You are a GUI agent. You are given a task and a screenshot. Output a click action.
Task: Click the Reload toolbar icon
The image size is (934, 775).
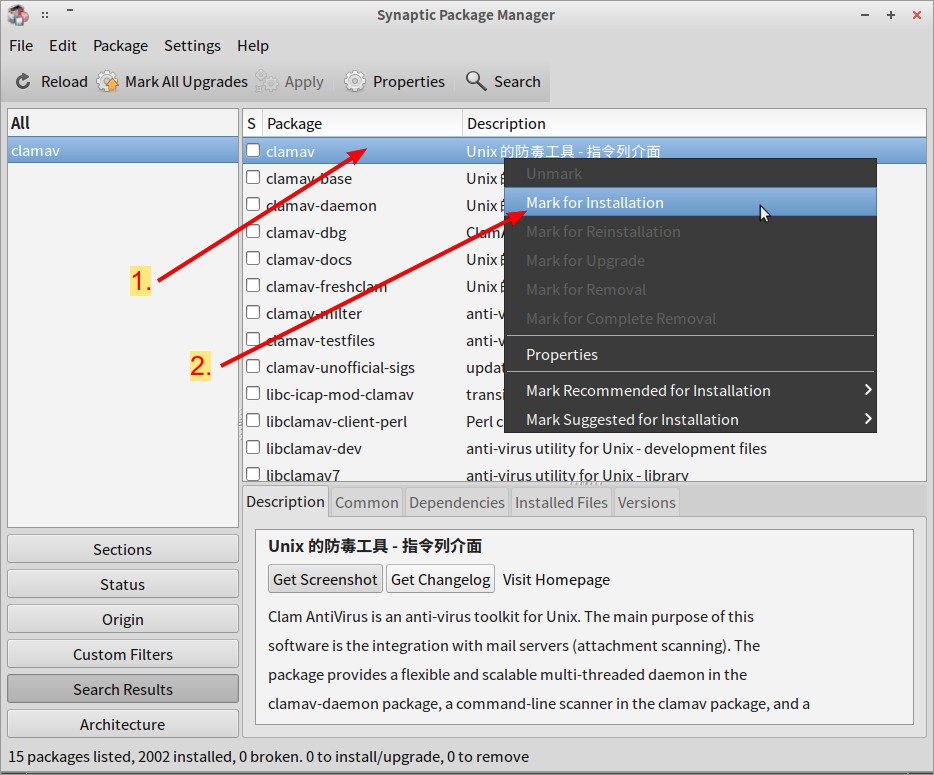pos(23,81)
